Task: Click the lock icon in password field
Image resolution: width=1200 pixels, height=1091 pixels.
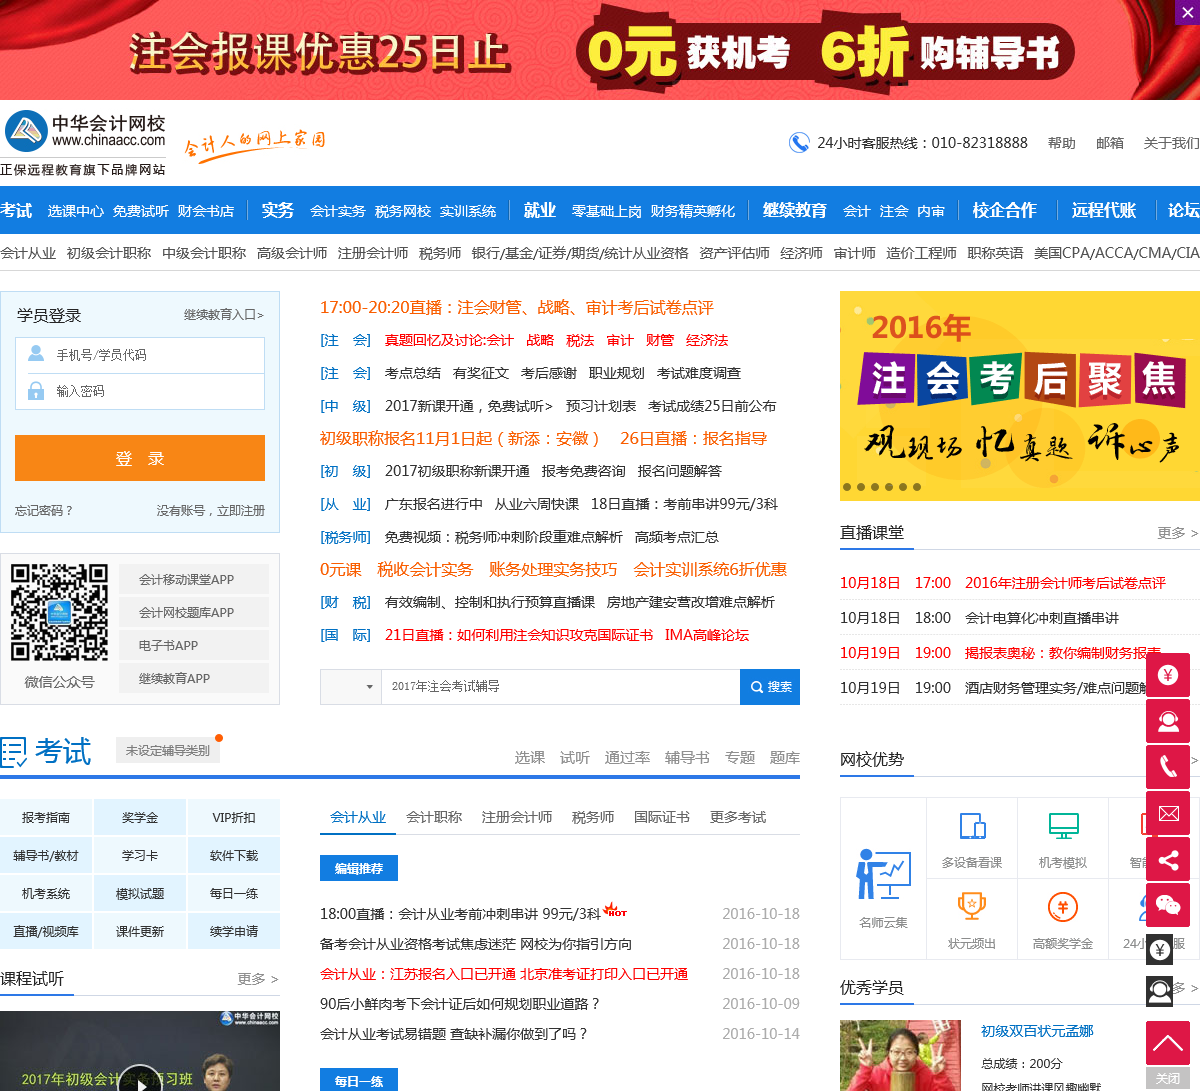Action: pos(36,391)
